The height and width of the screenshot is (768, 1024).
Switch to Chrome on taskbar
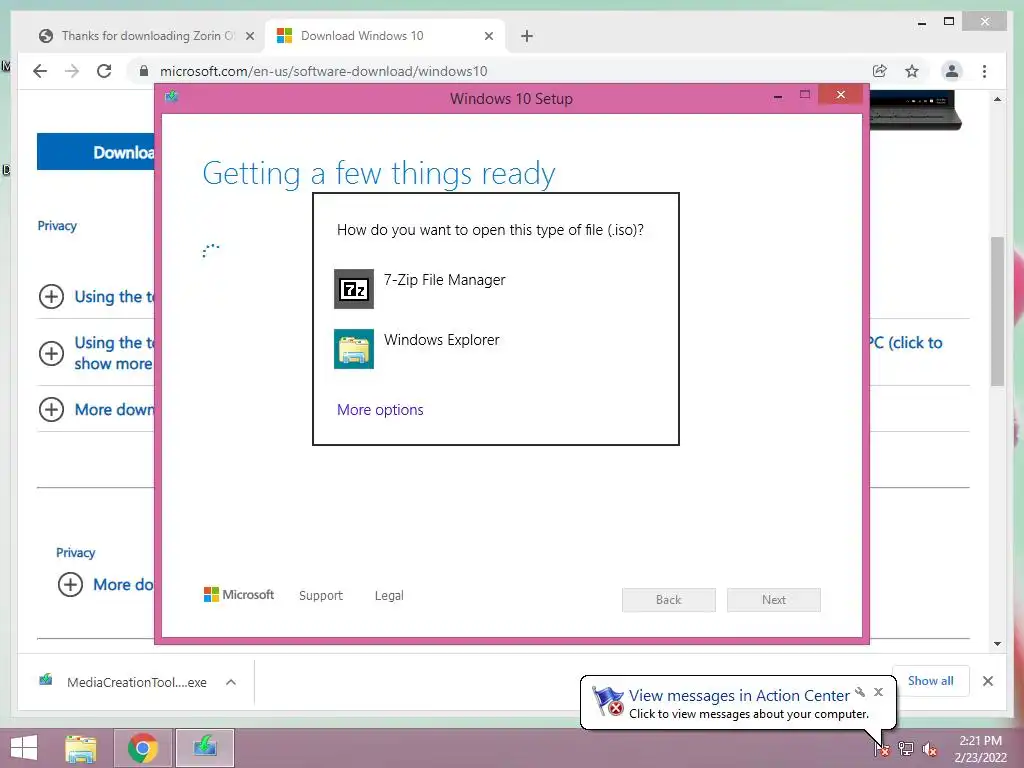tap(143, 748)
